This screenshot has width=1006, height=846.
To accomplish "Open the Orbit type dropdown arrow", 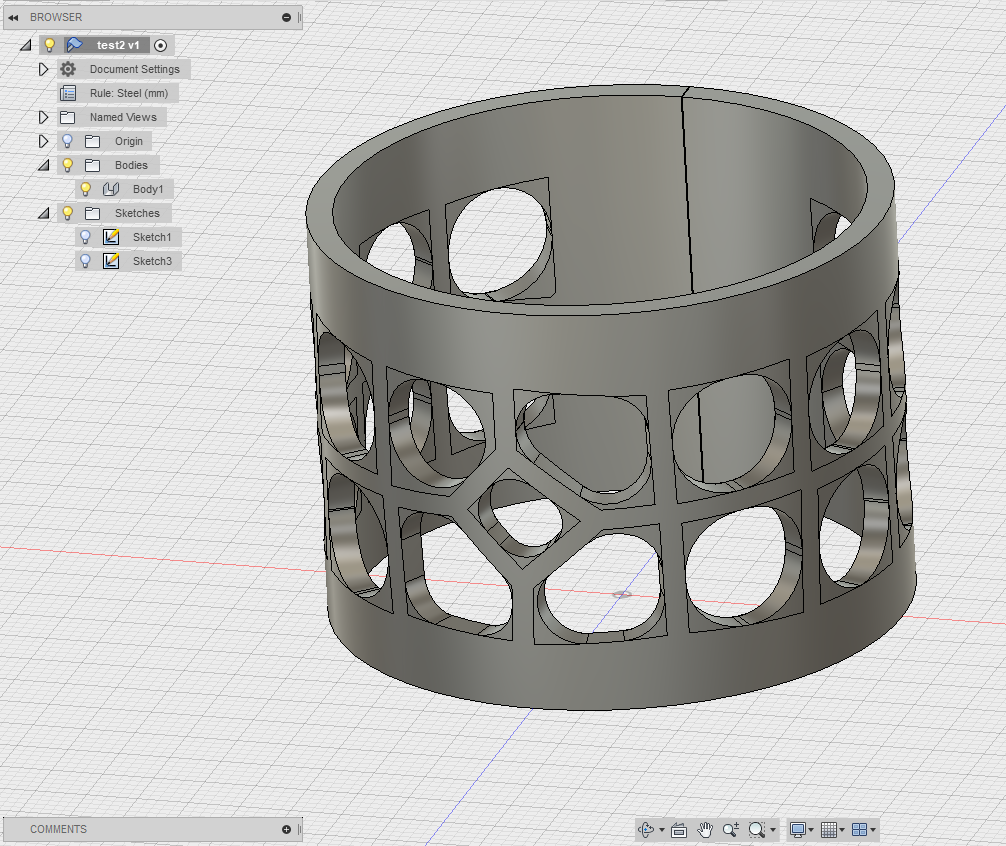I will pyautogui.click(x=662, y=830).
